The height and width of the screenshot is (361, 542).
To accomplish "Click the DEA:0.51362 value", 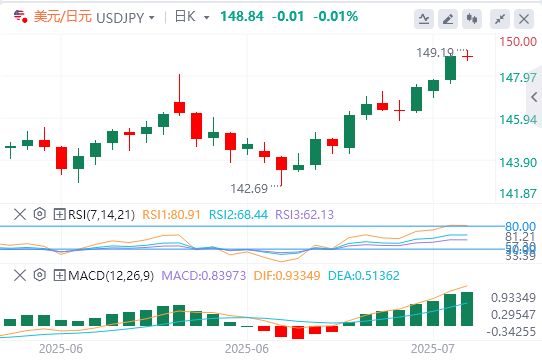I will [364, 276].
